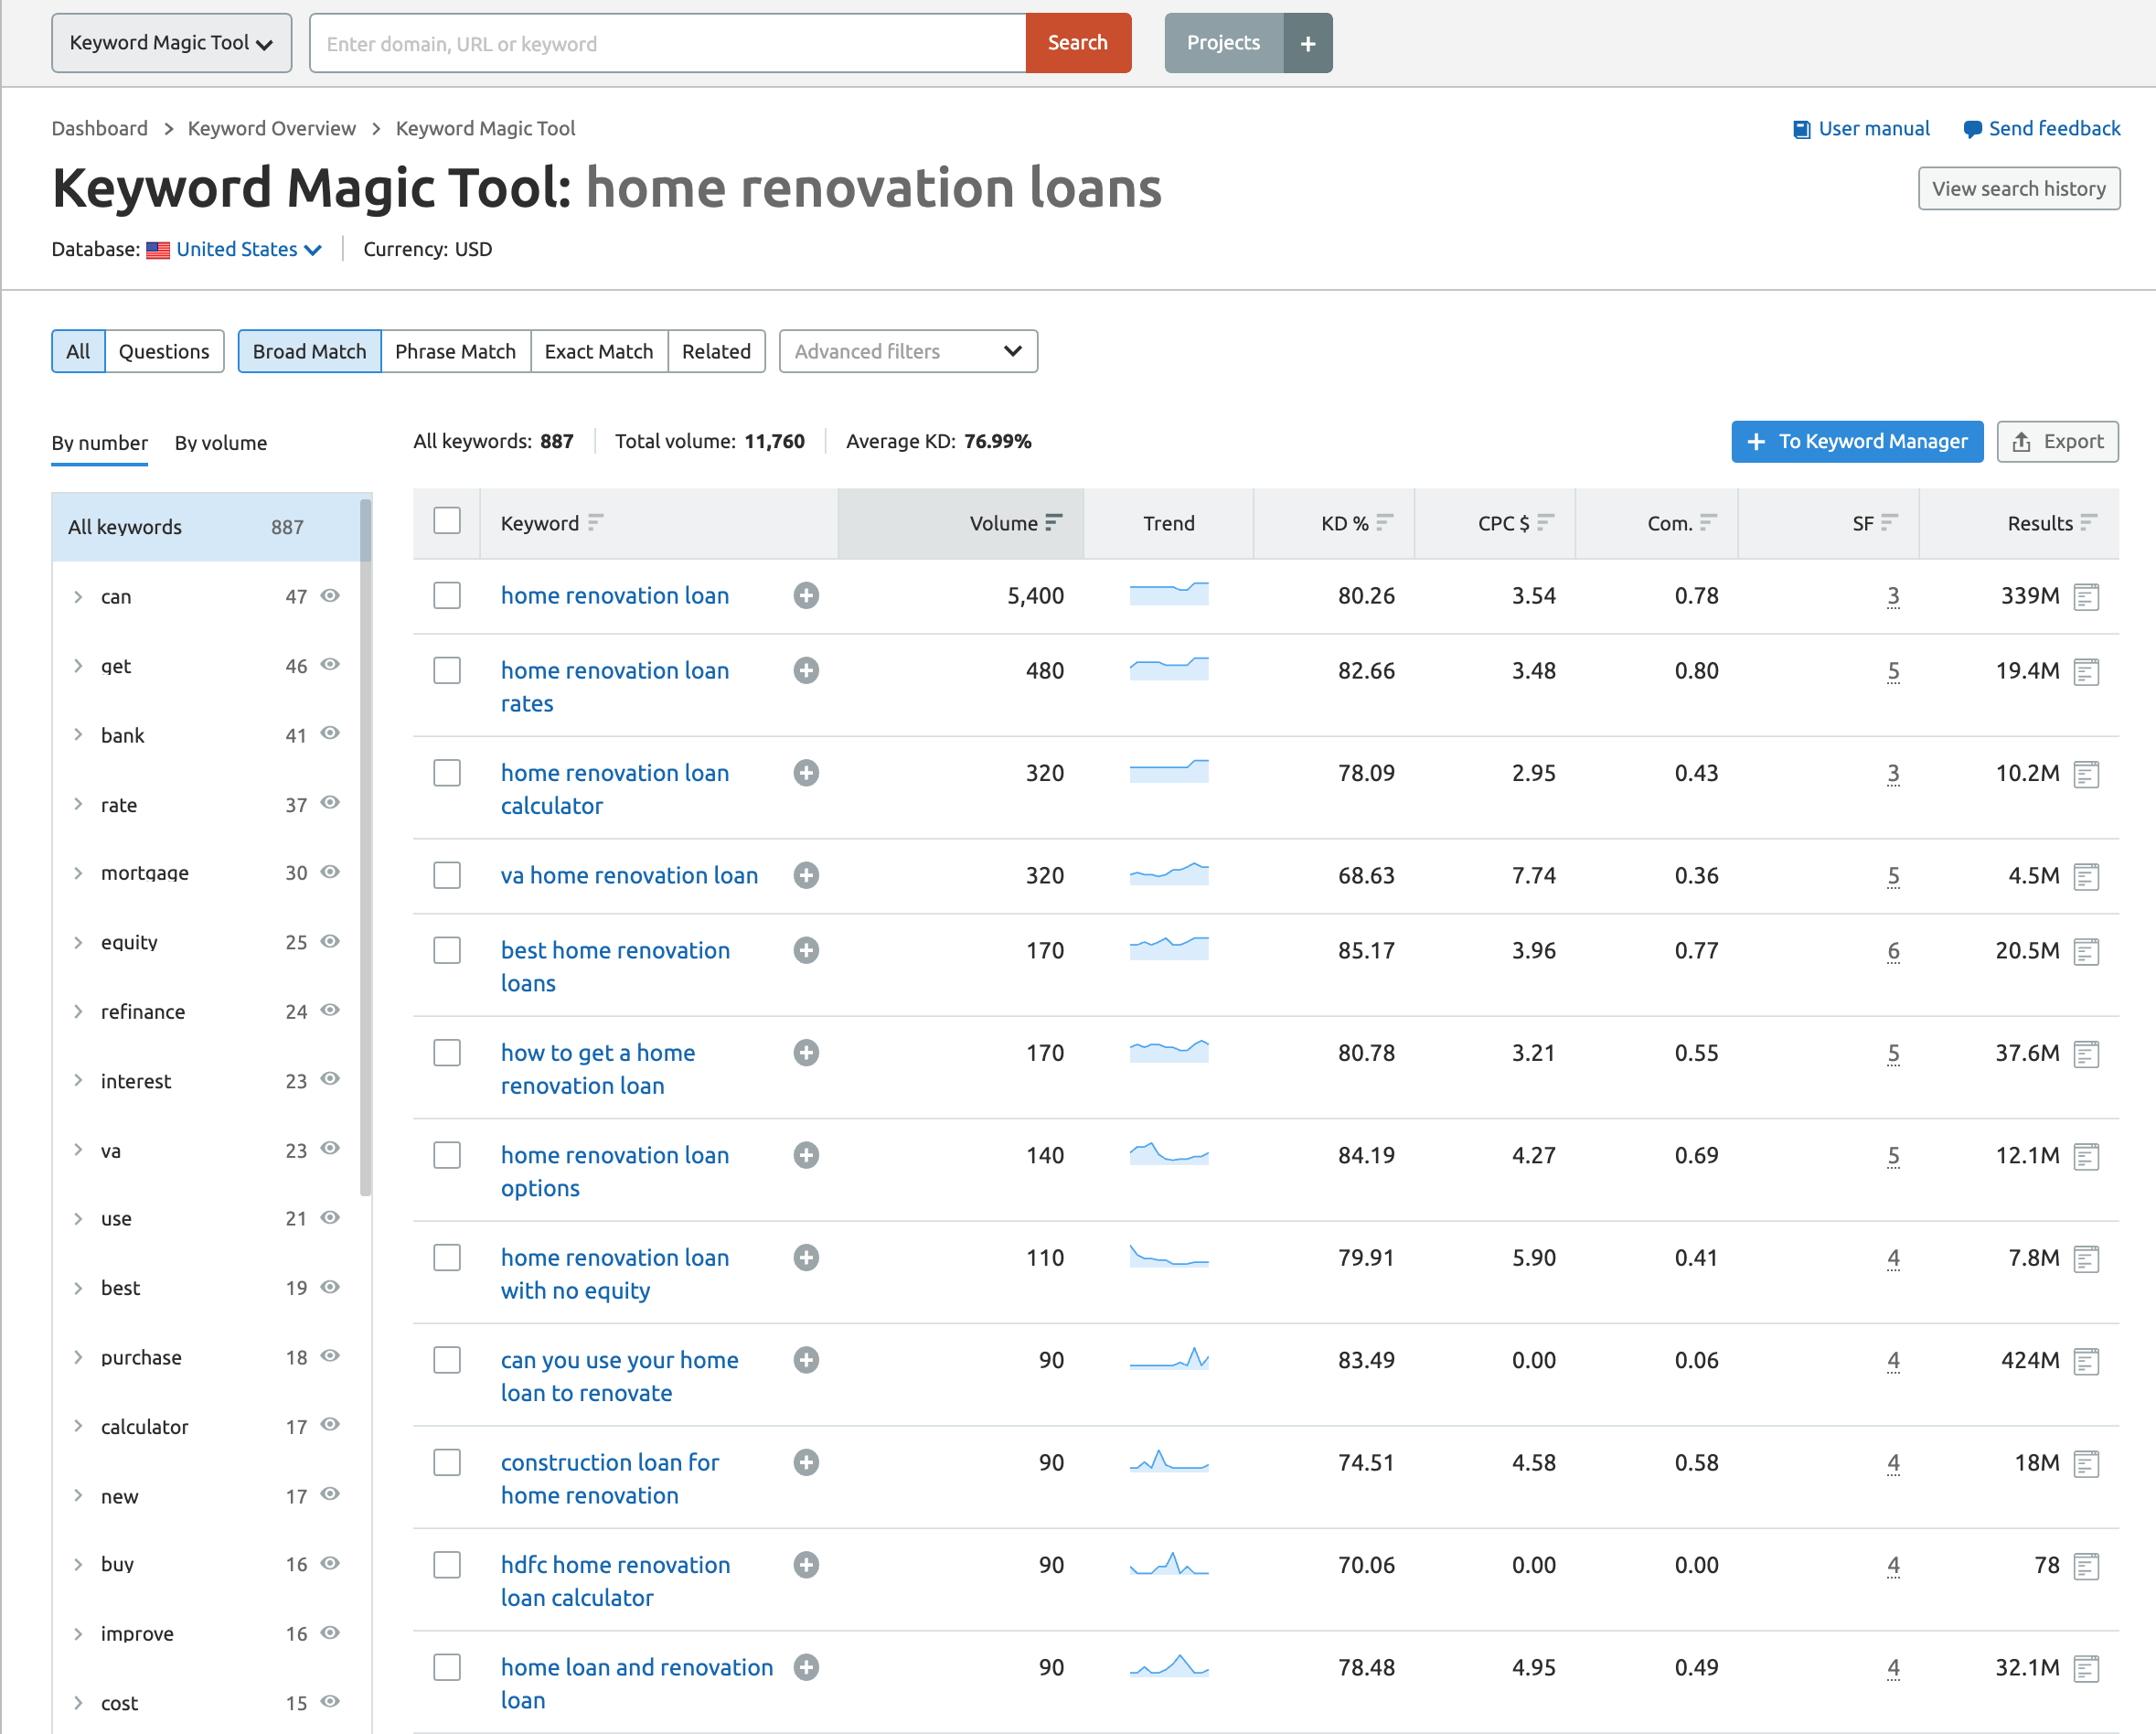
Task: Expand the 'rate' keyword group
Action: coord(78,804)
